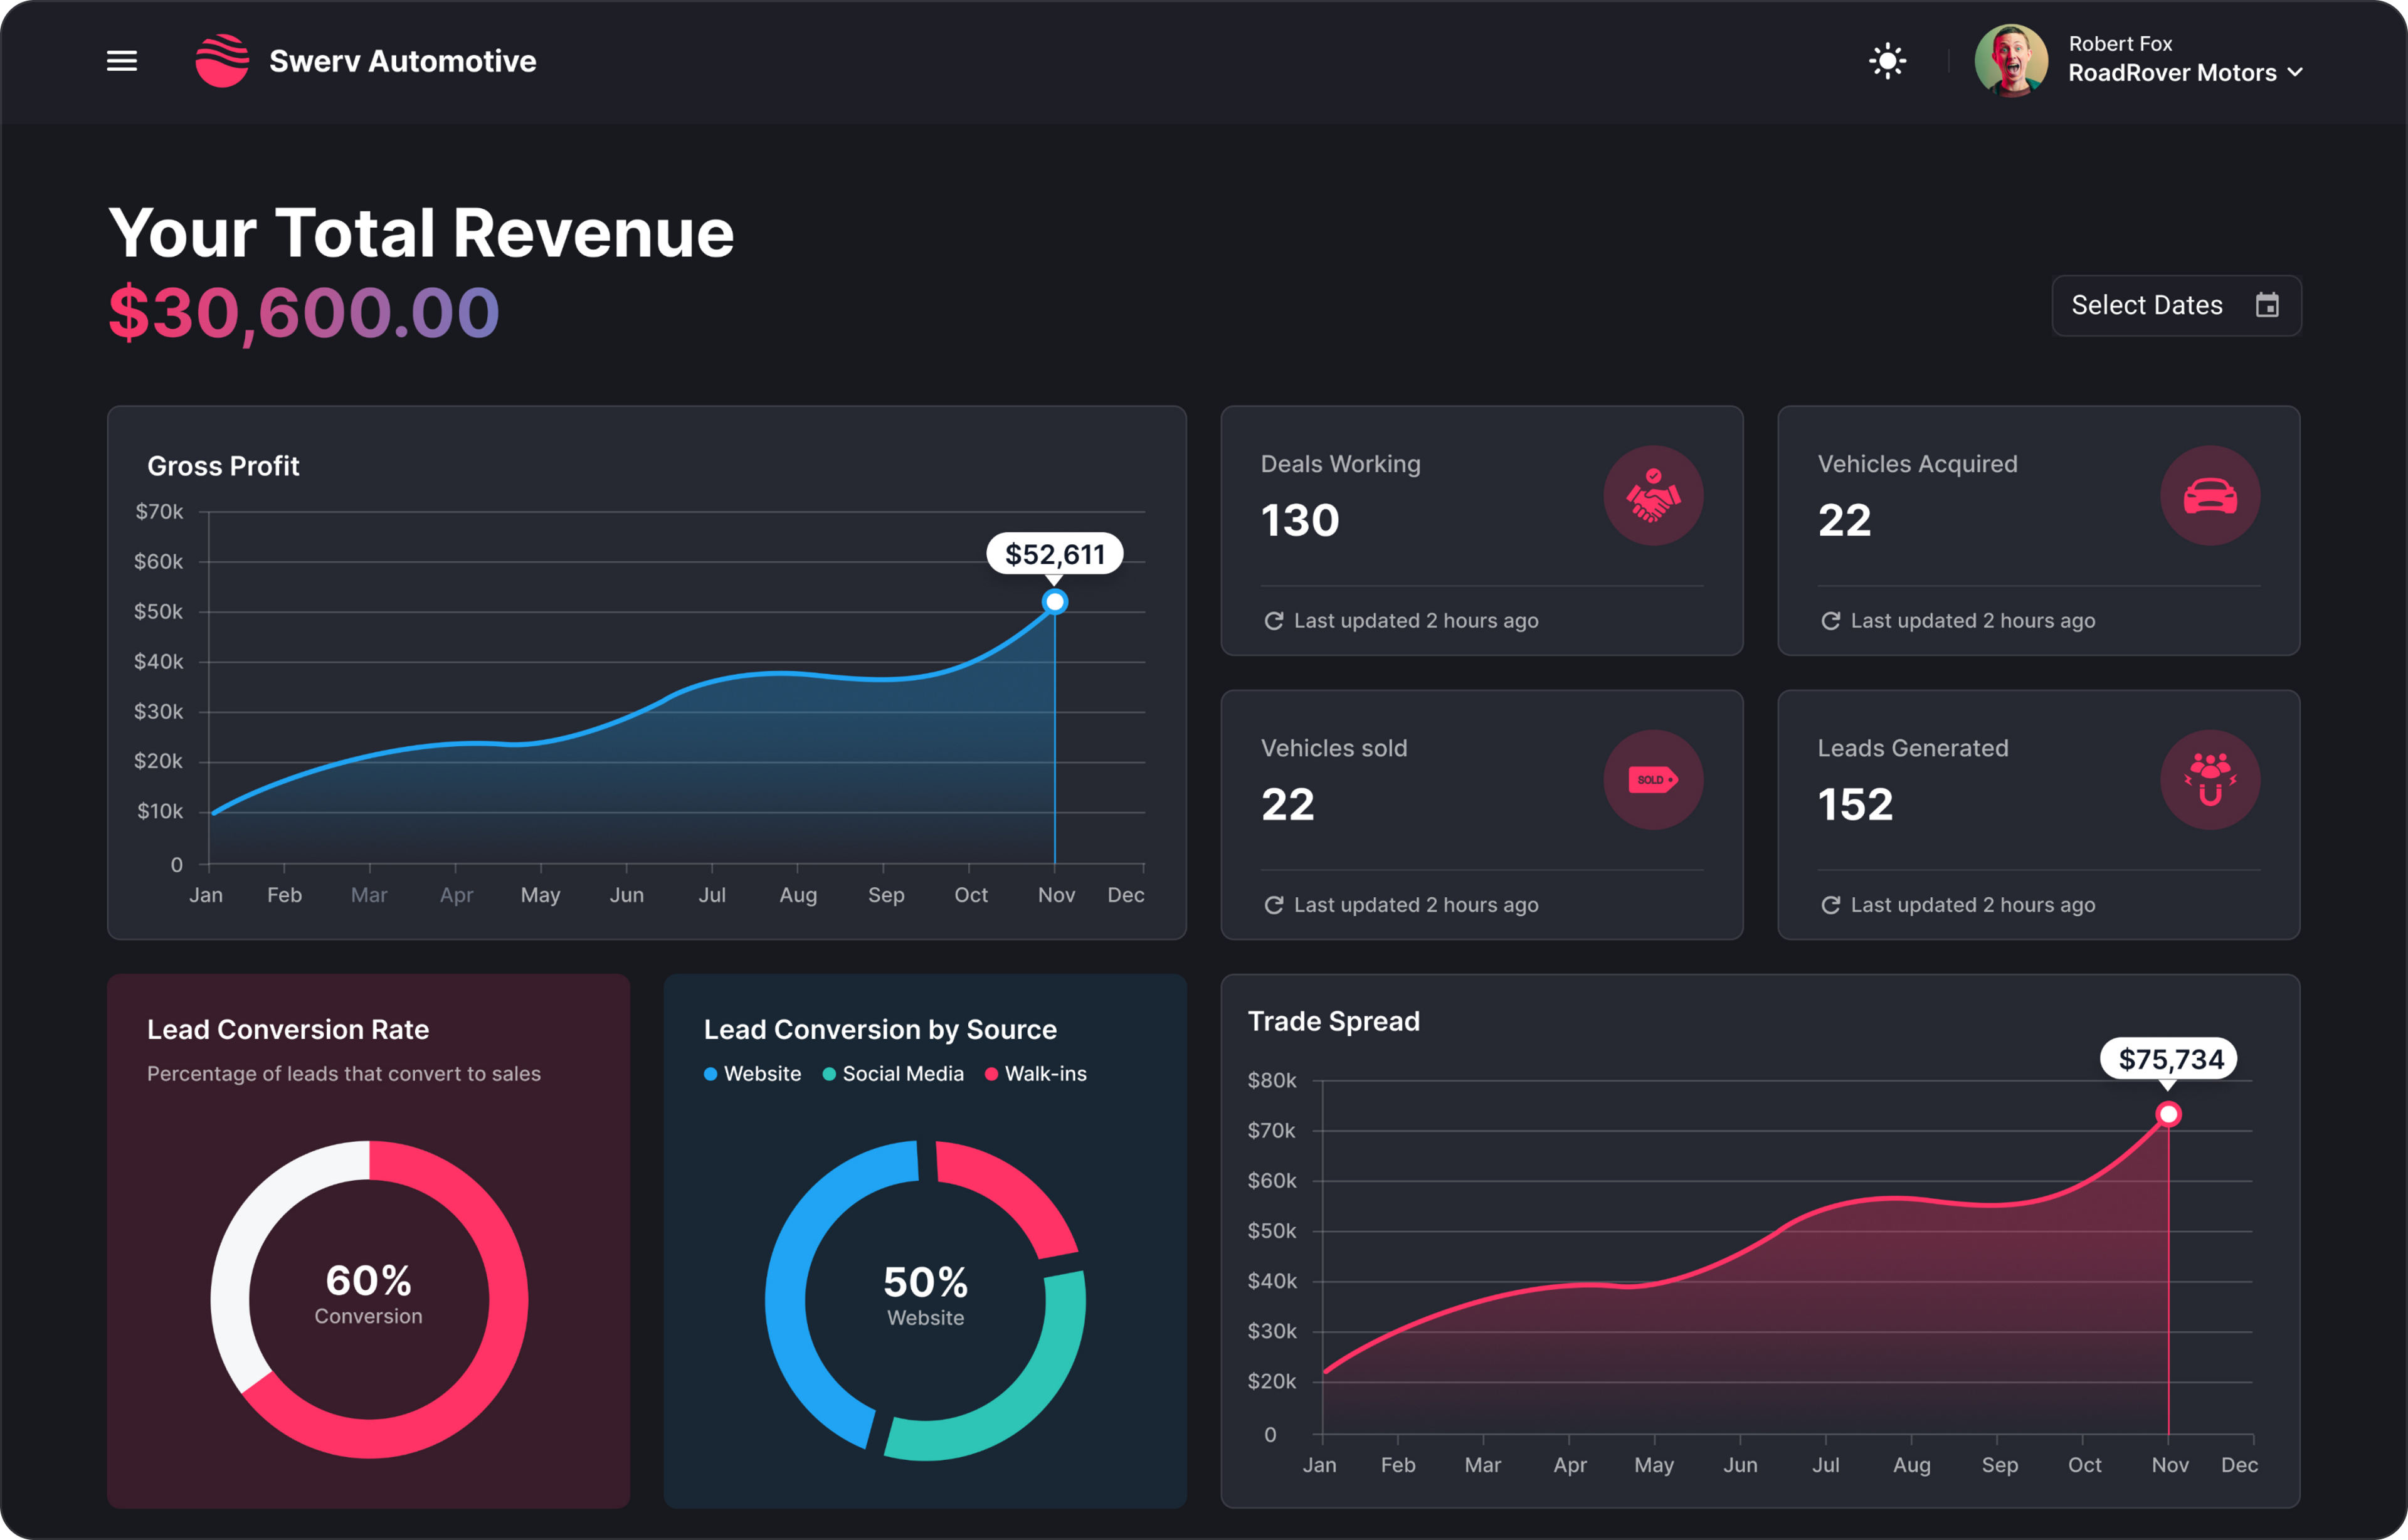Click the Lead Conversion by Source heading
Screen dimensions: 2408x1540
click(880, 1029)
